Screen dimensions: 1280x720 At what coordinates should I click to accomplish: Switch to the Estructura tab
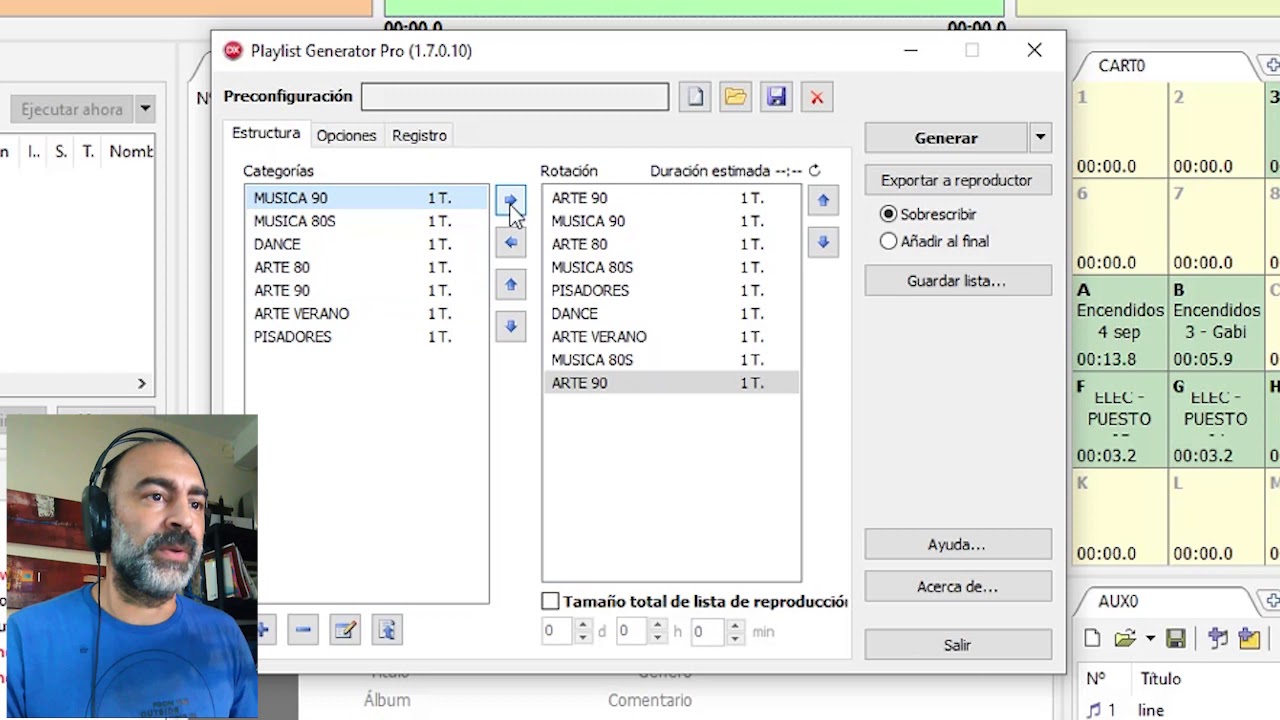266,133
